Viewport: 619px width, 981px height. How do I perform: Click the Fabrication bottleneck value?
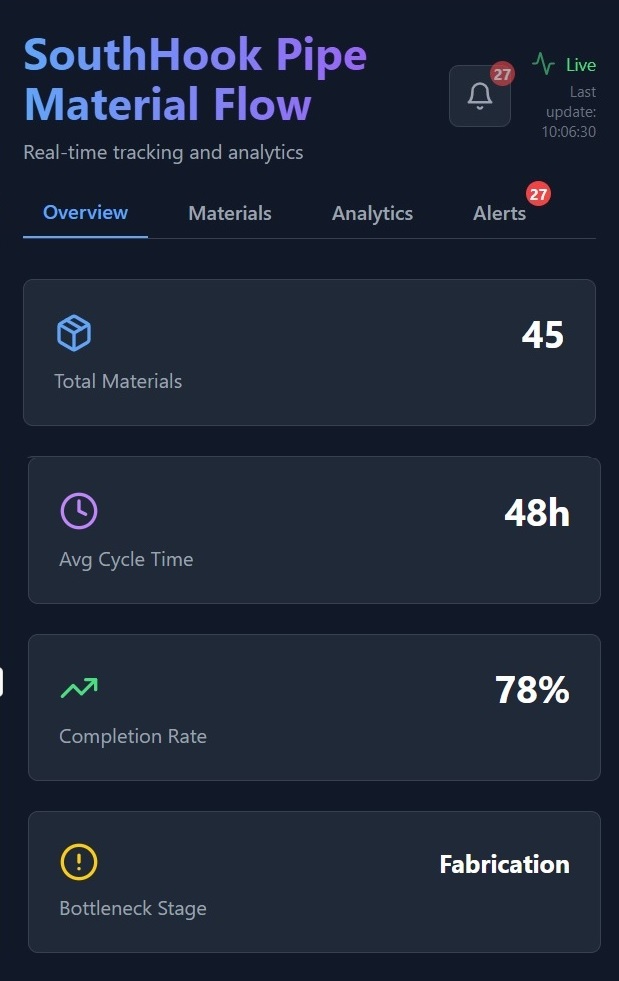click(504, 865)
